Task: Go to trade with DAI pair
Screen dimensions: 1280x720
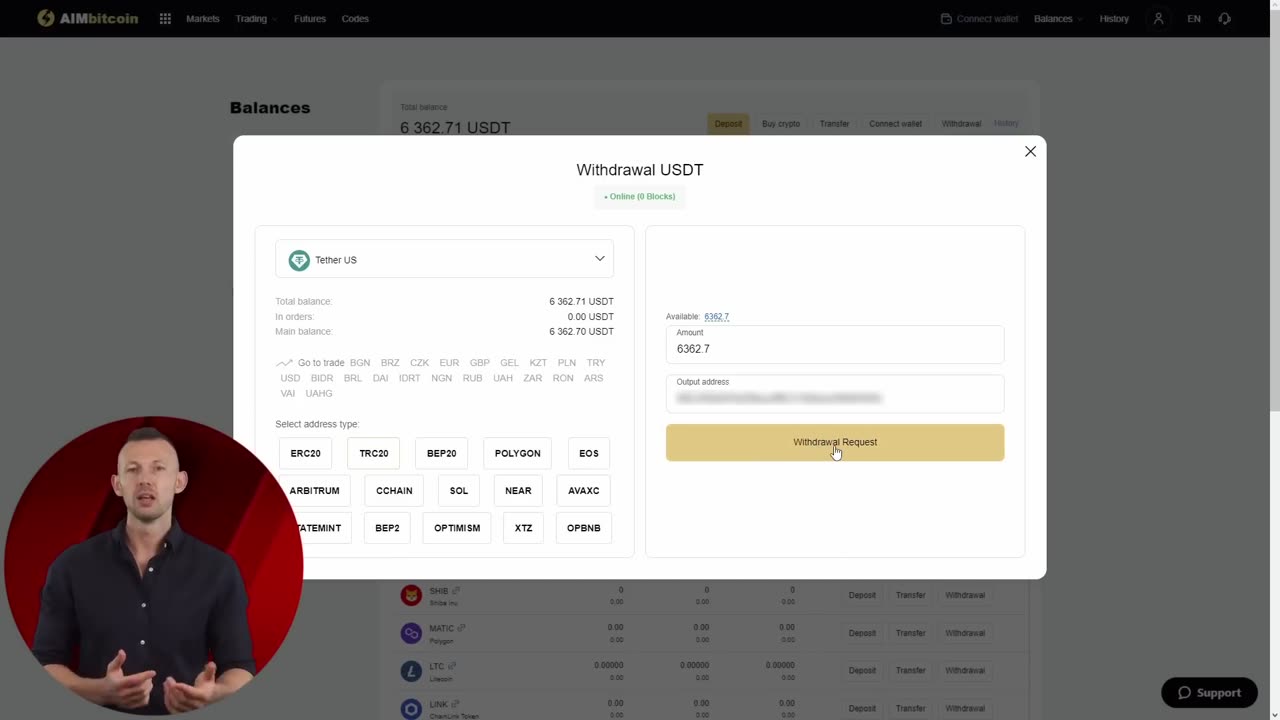Action: click(380, 378)
